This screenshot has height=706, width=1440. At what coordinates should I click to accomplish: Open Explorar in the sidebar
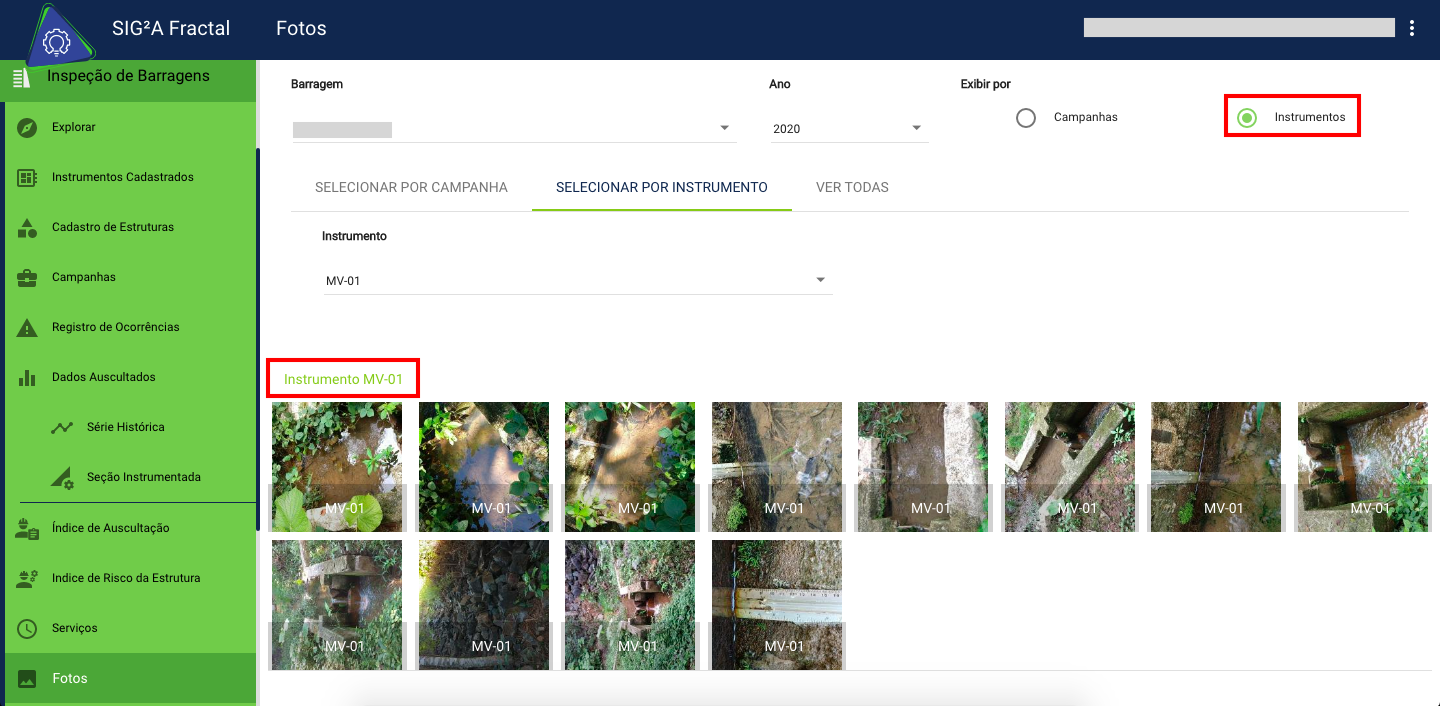(130, 127)
